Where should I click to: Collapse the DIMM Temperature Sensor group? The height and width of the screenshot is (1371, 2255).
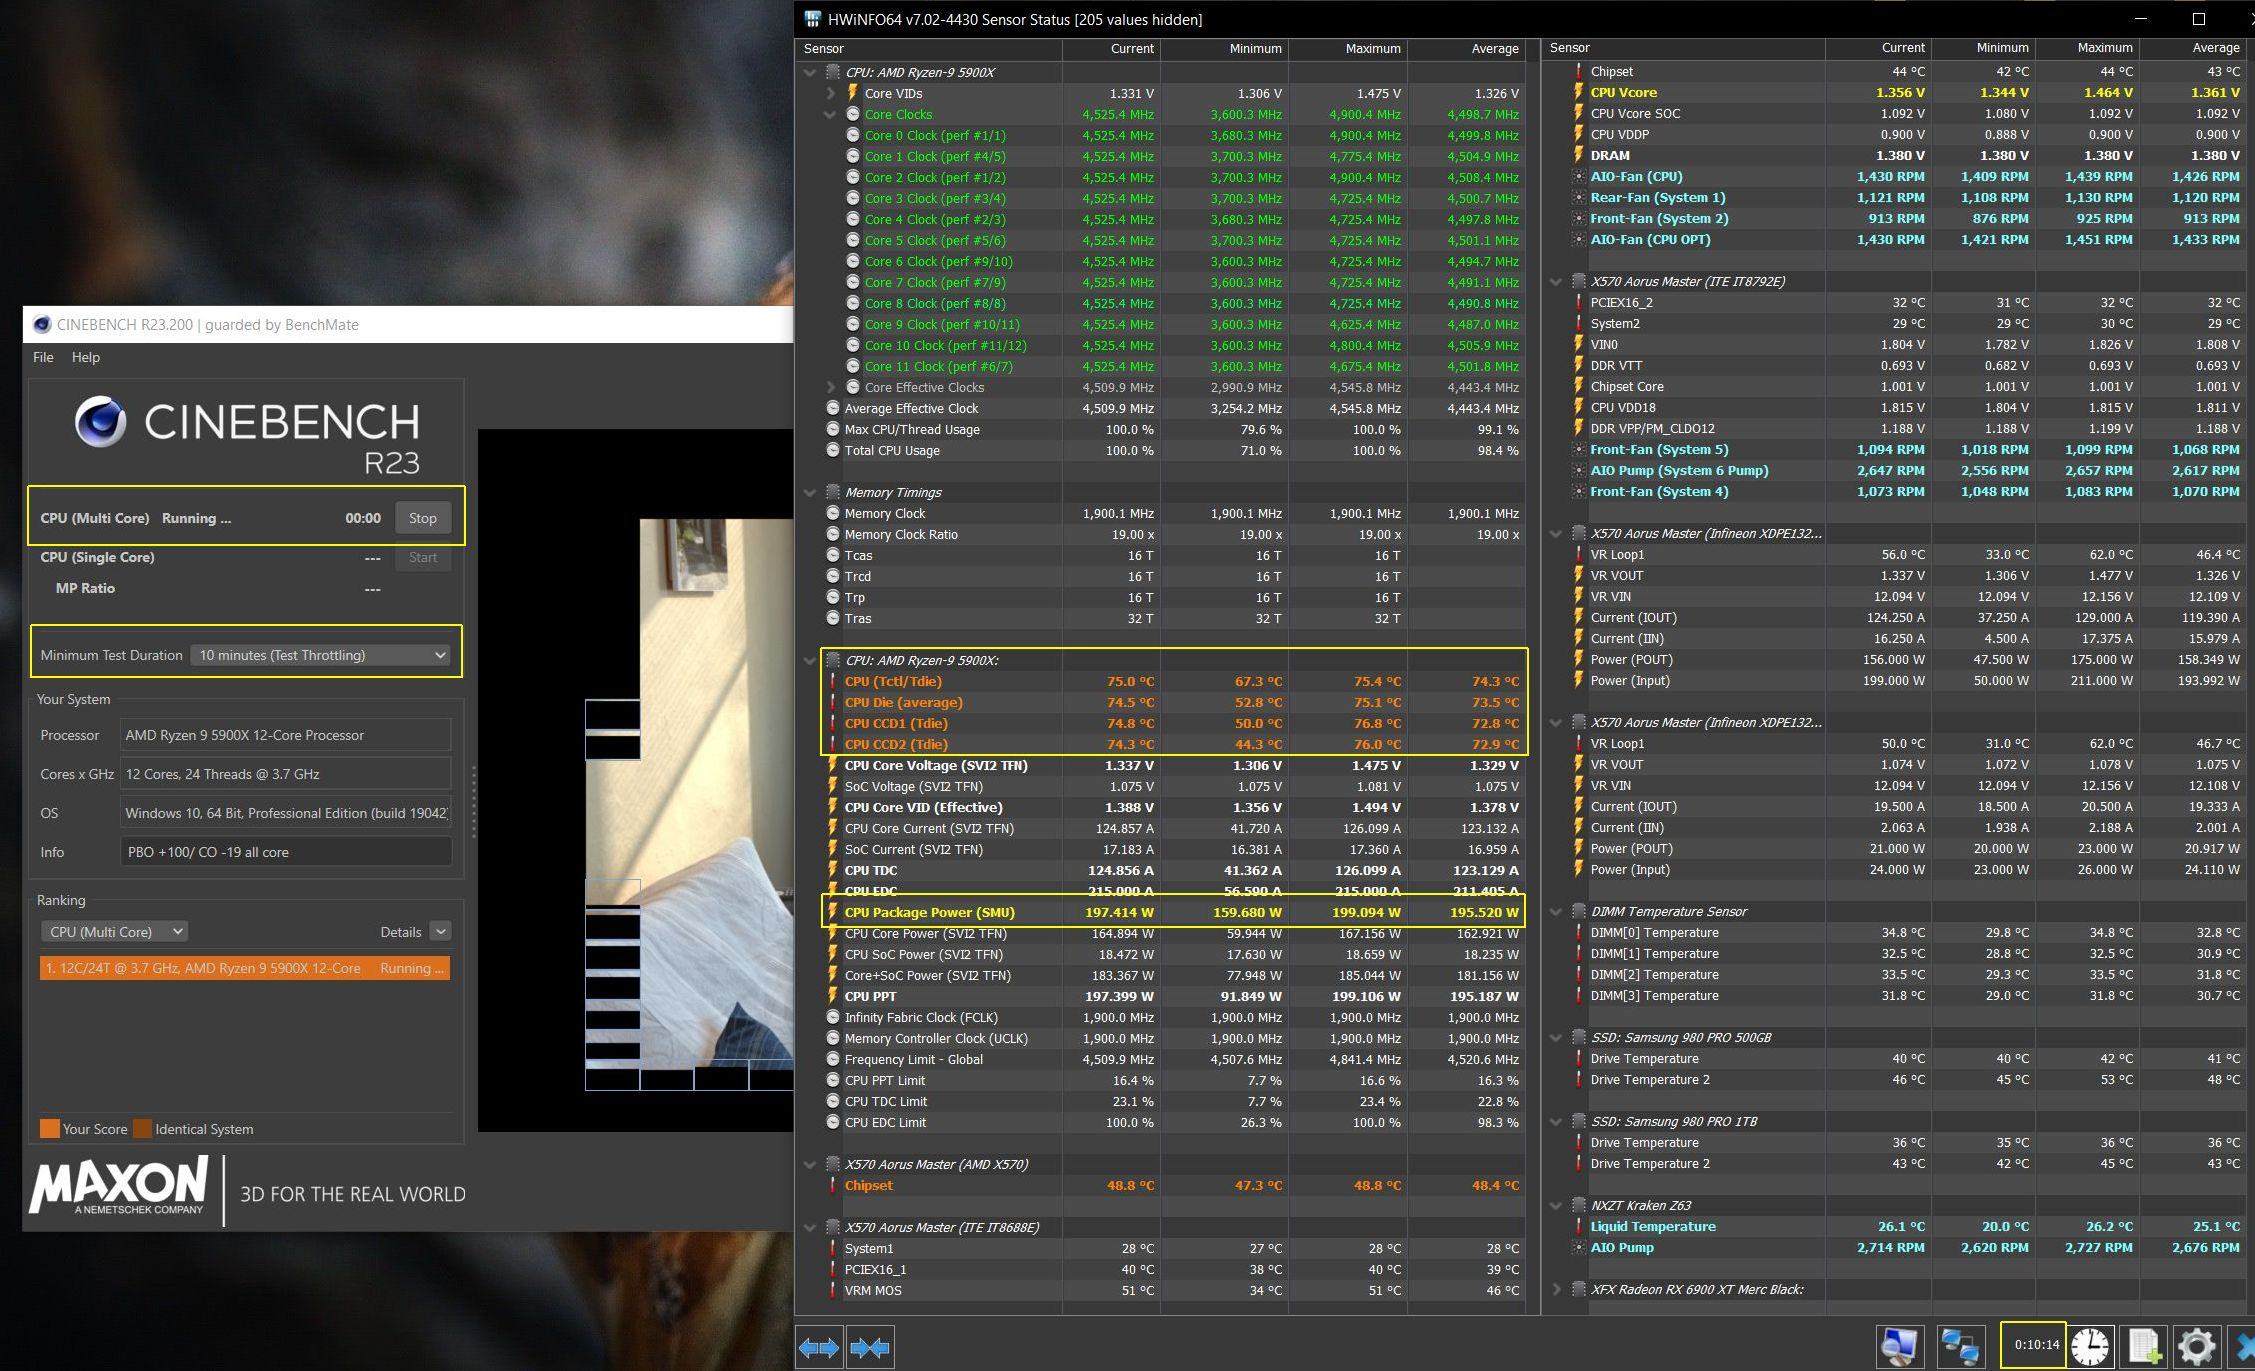[1556, 911]
